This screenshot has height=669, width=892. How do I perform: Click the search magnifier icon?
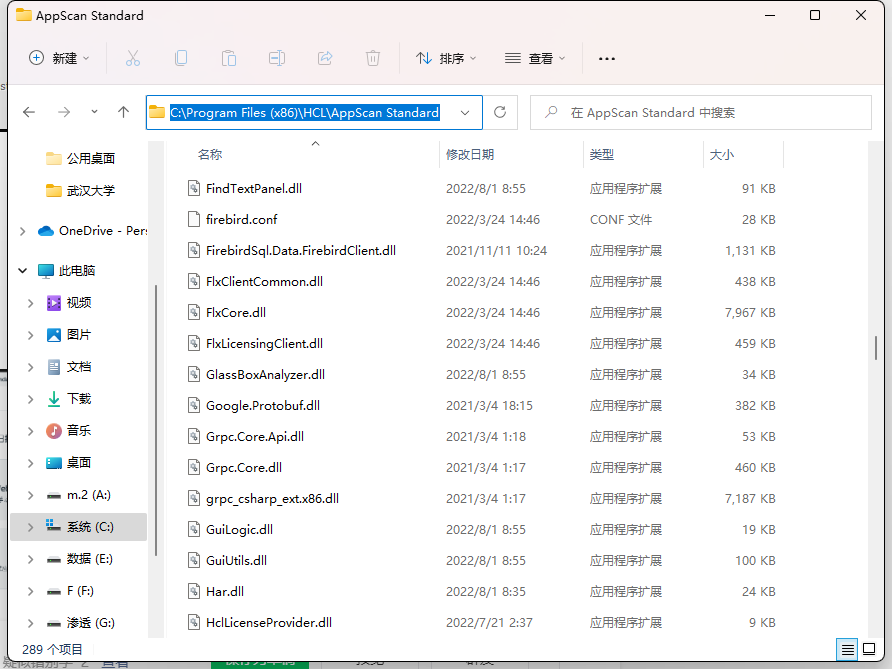(x=551, y=112)
